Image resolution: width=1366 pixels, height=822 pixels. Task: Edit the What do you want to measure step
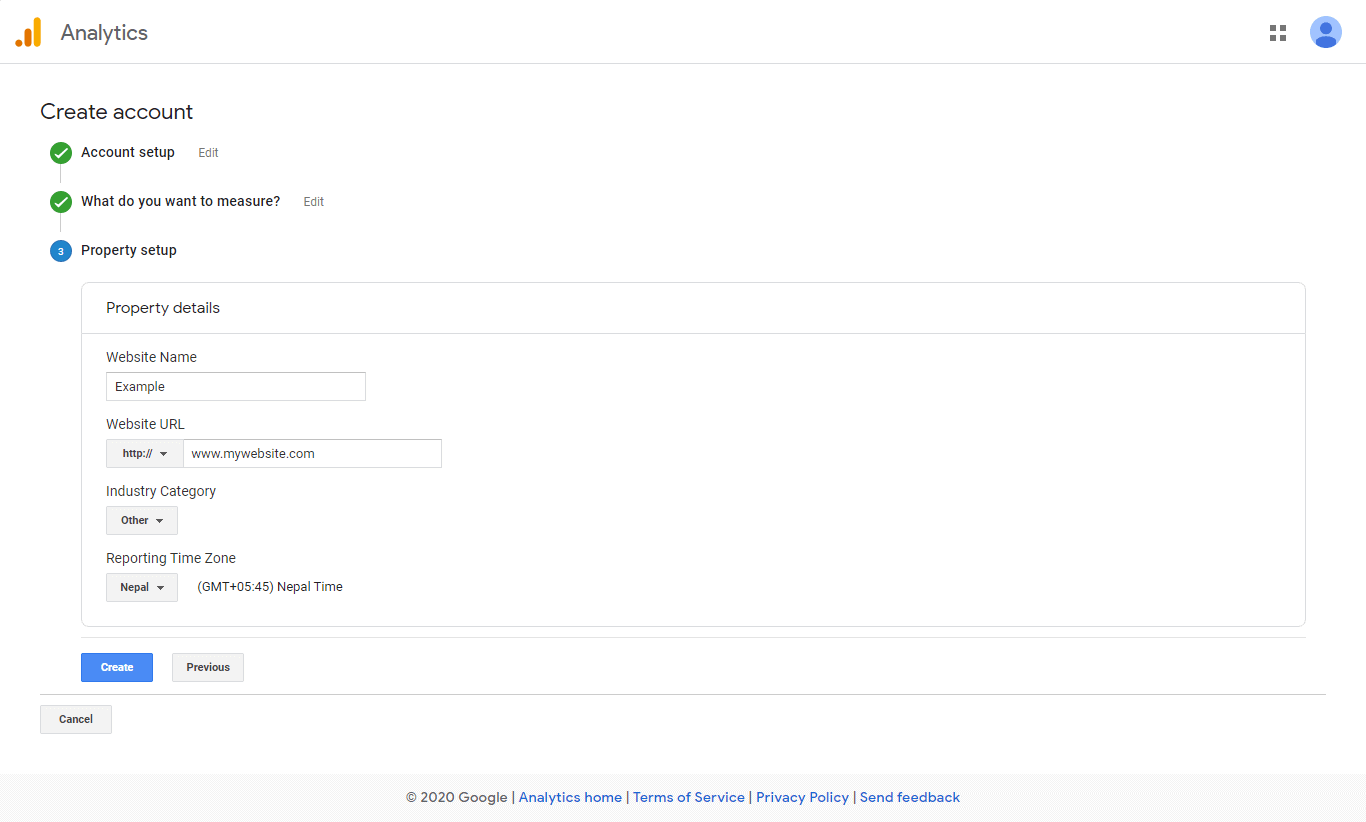pos(314,202)
